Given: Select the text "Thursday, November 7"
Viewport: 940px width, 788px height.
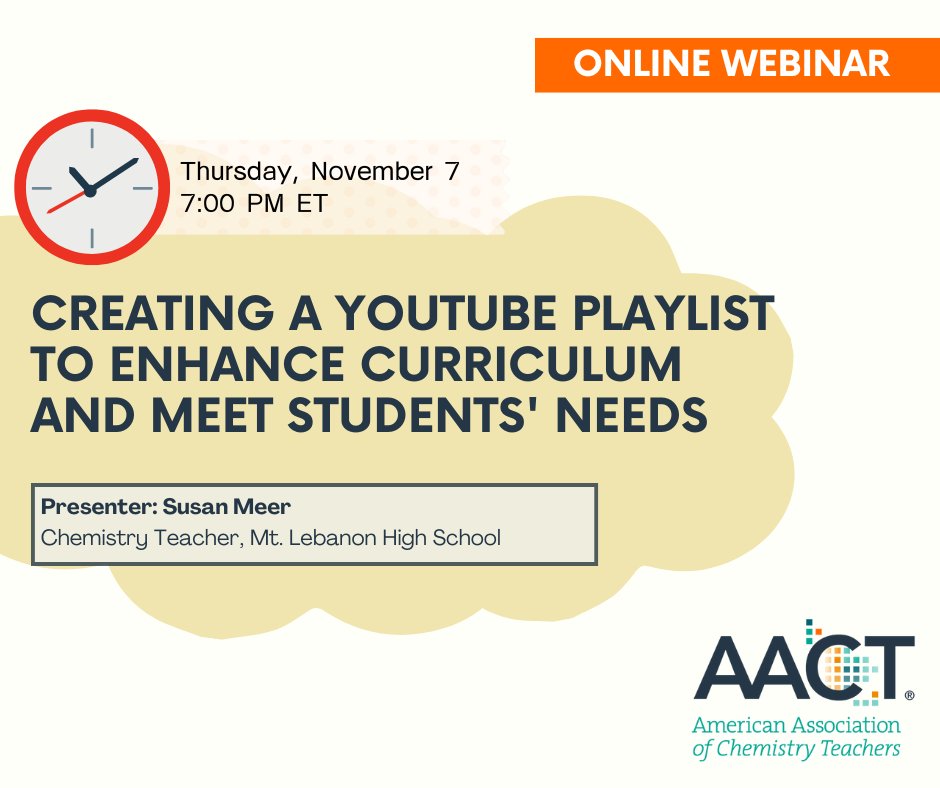Looking at the screenshot, I should click(320, 172).
